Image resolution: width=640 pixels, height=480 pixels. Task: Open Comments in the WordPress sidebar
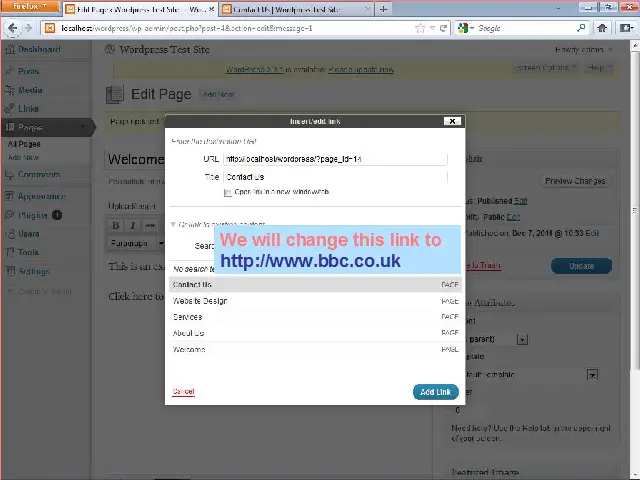point(39,175)
